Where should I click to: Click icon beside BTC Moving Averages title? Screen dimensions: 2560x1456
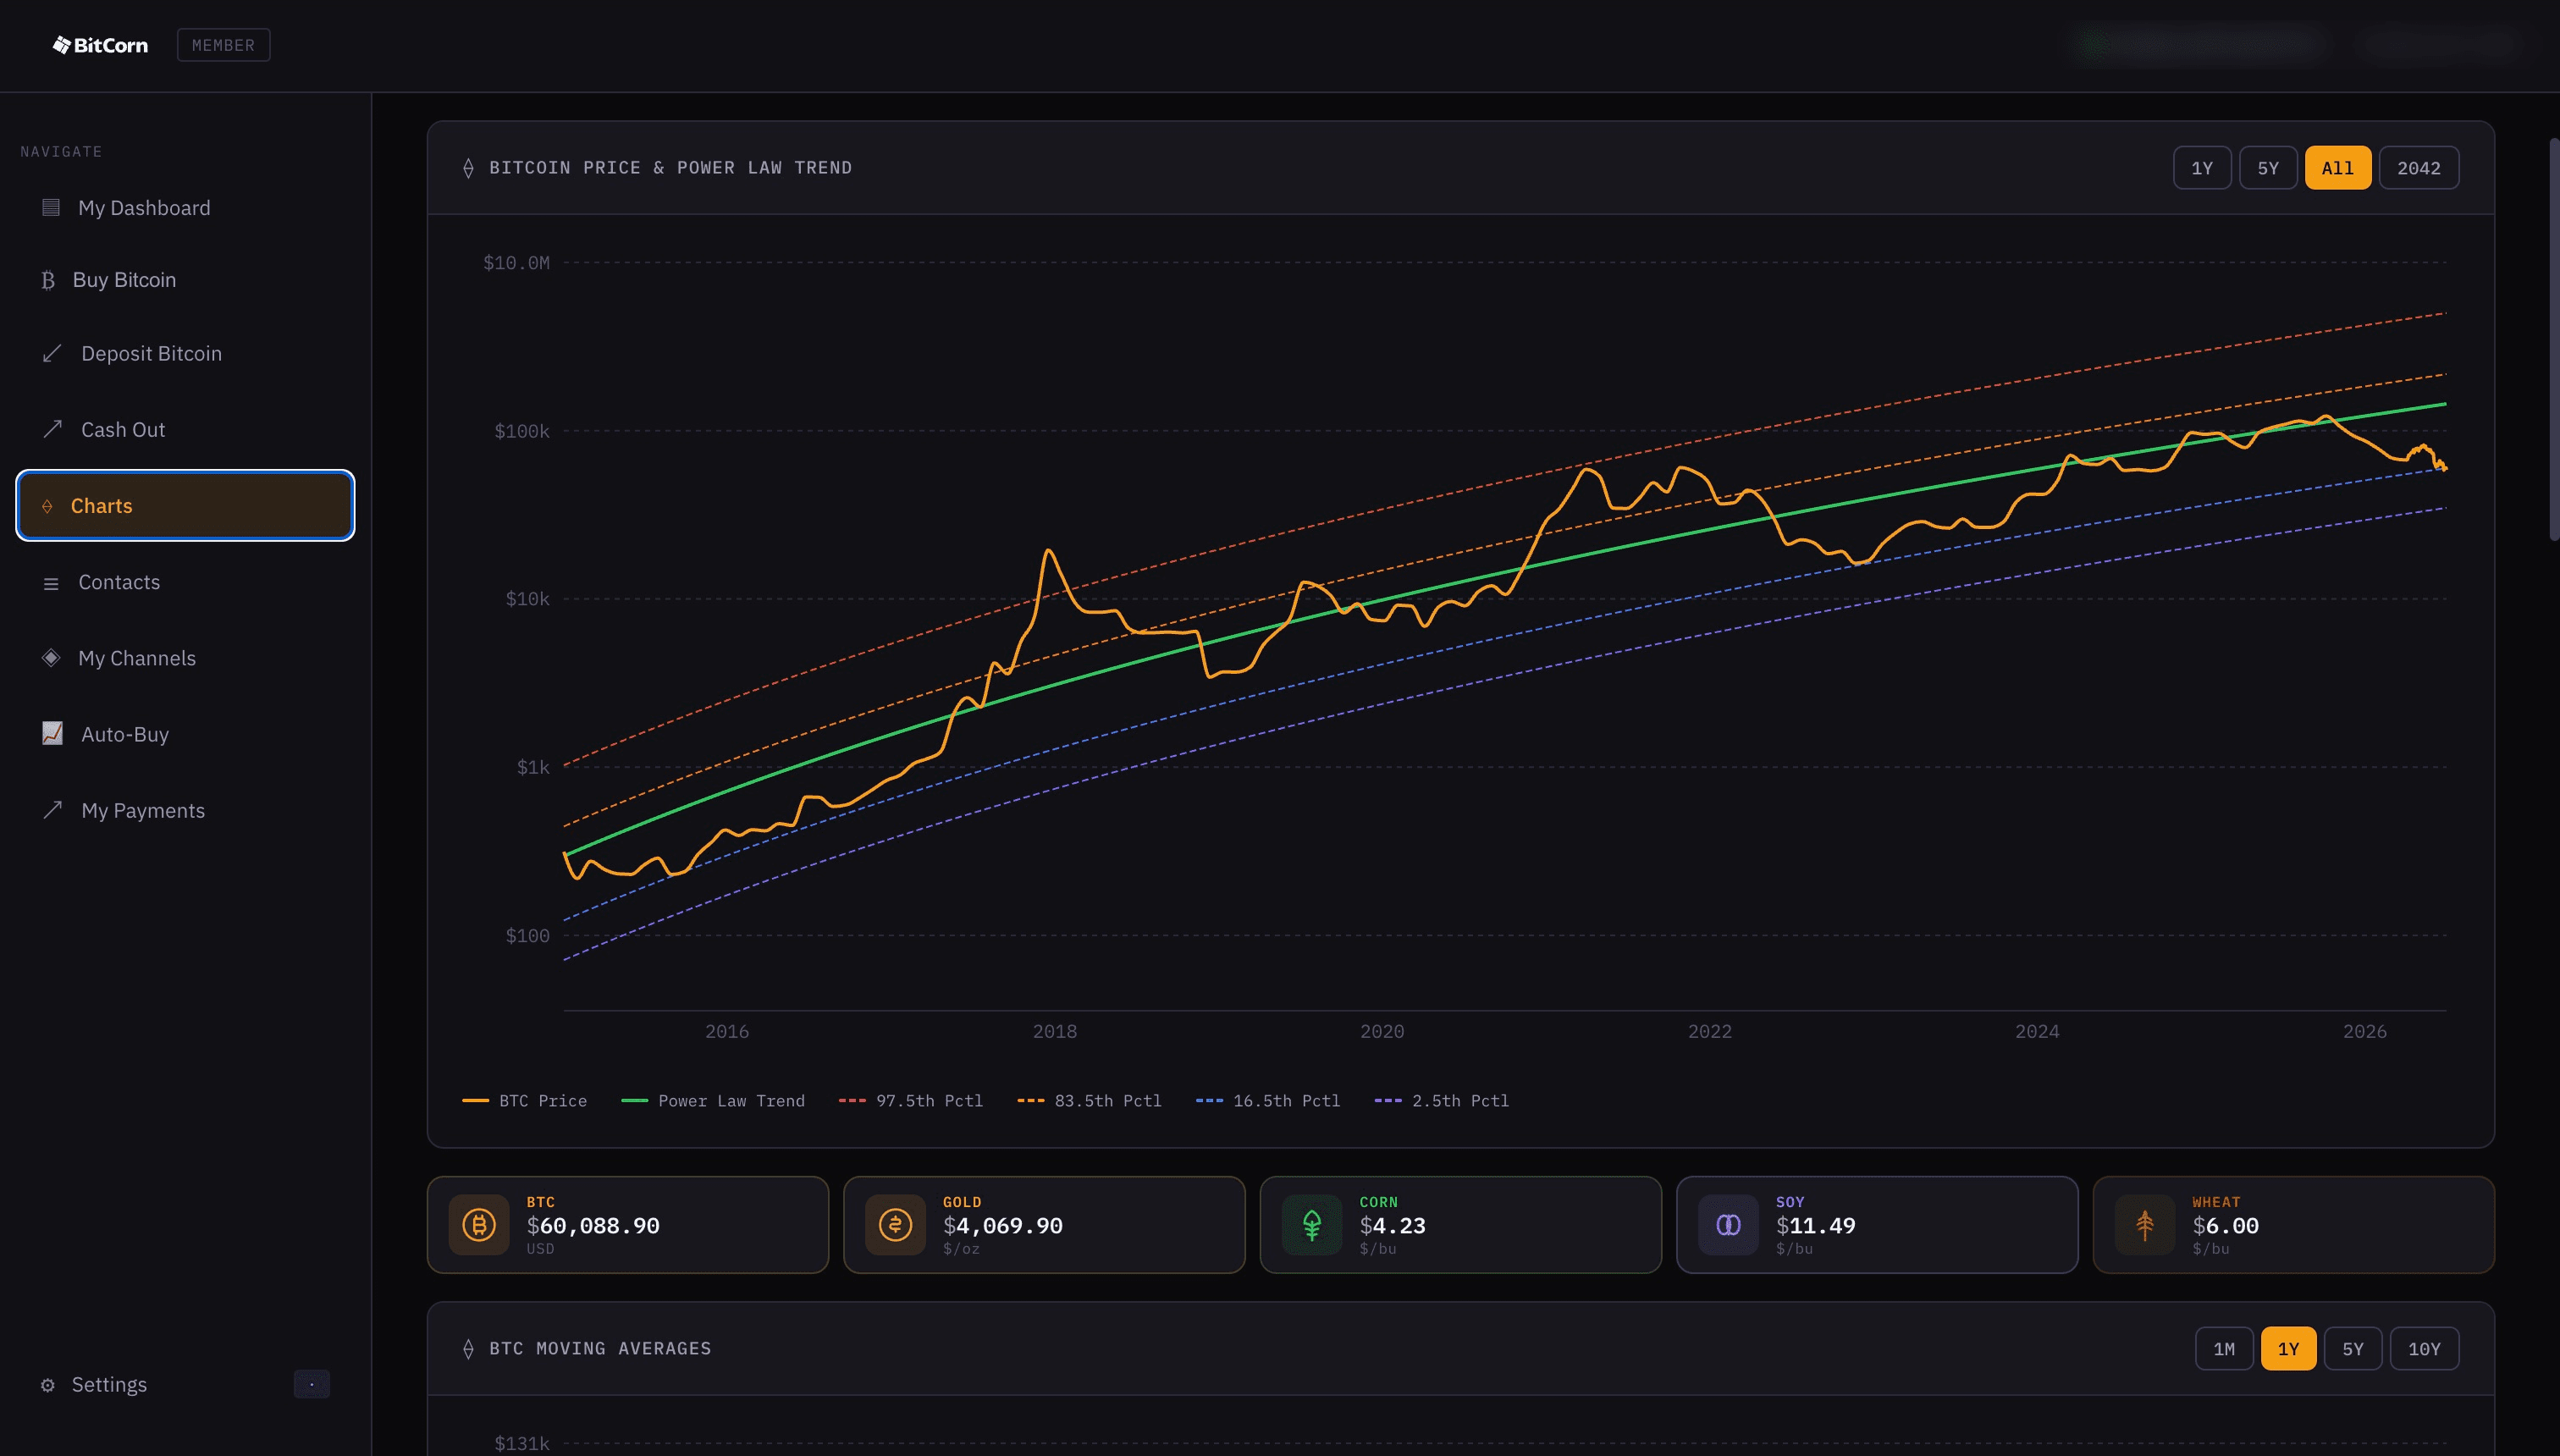pos(468,1349)
